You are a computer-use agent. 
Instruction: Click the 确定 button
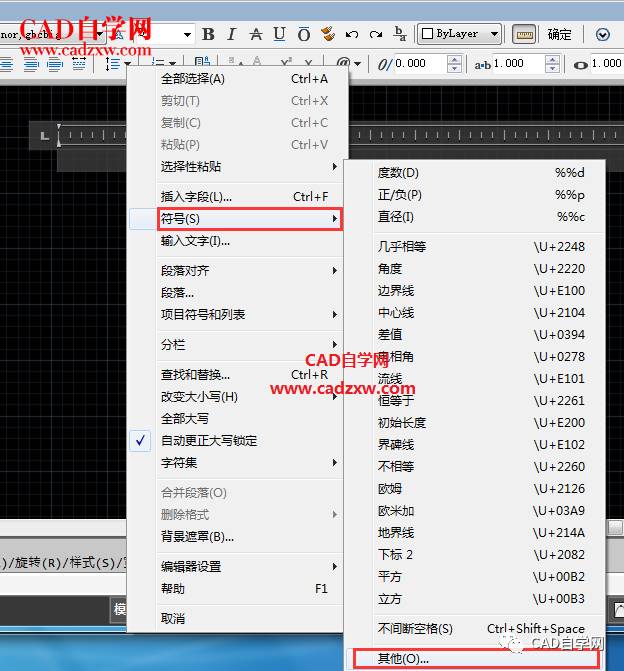click(x=560, y=34)
